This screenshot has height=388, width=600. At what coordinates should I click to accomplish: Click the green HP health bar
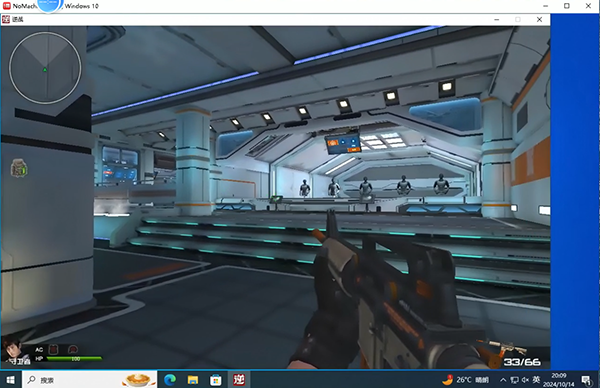[x=74, y=359]
